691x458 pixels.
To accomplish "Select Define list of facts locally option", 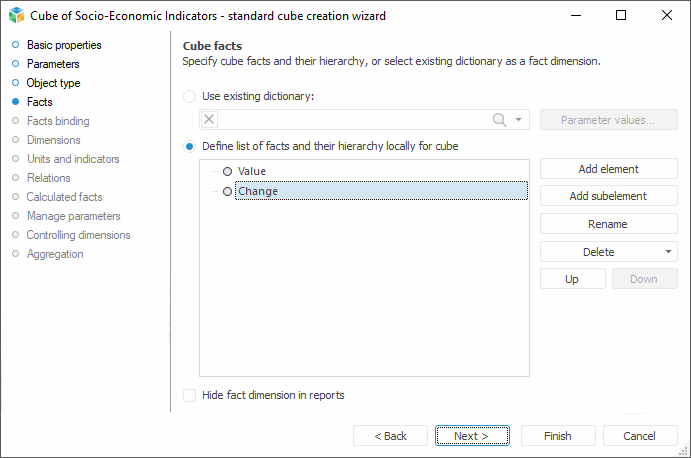I will [190, 146].
